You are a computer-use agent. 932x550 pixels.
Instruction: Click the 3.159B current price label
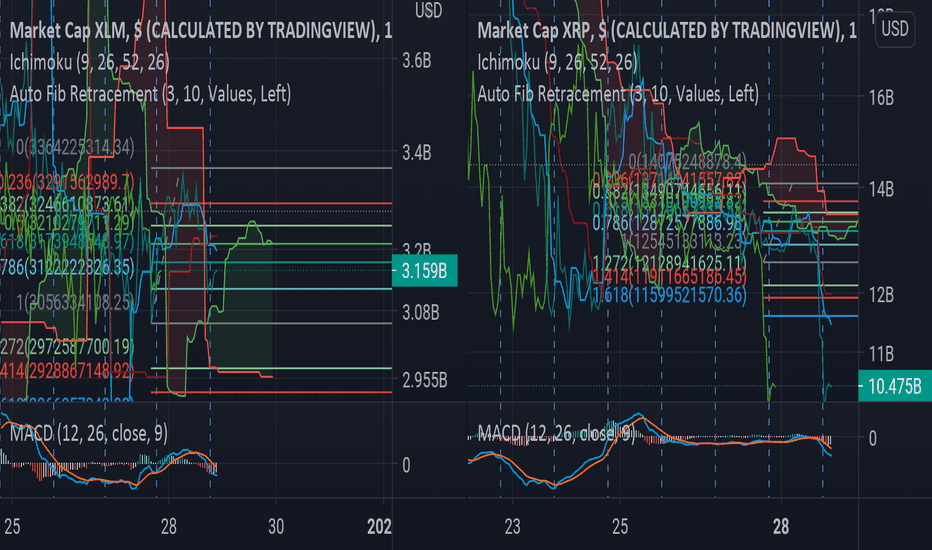(x=424, y=271)
